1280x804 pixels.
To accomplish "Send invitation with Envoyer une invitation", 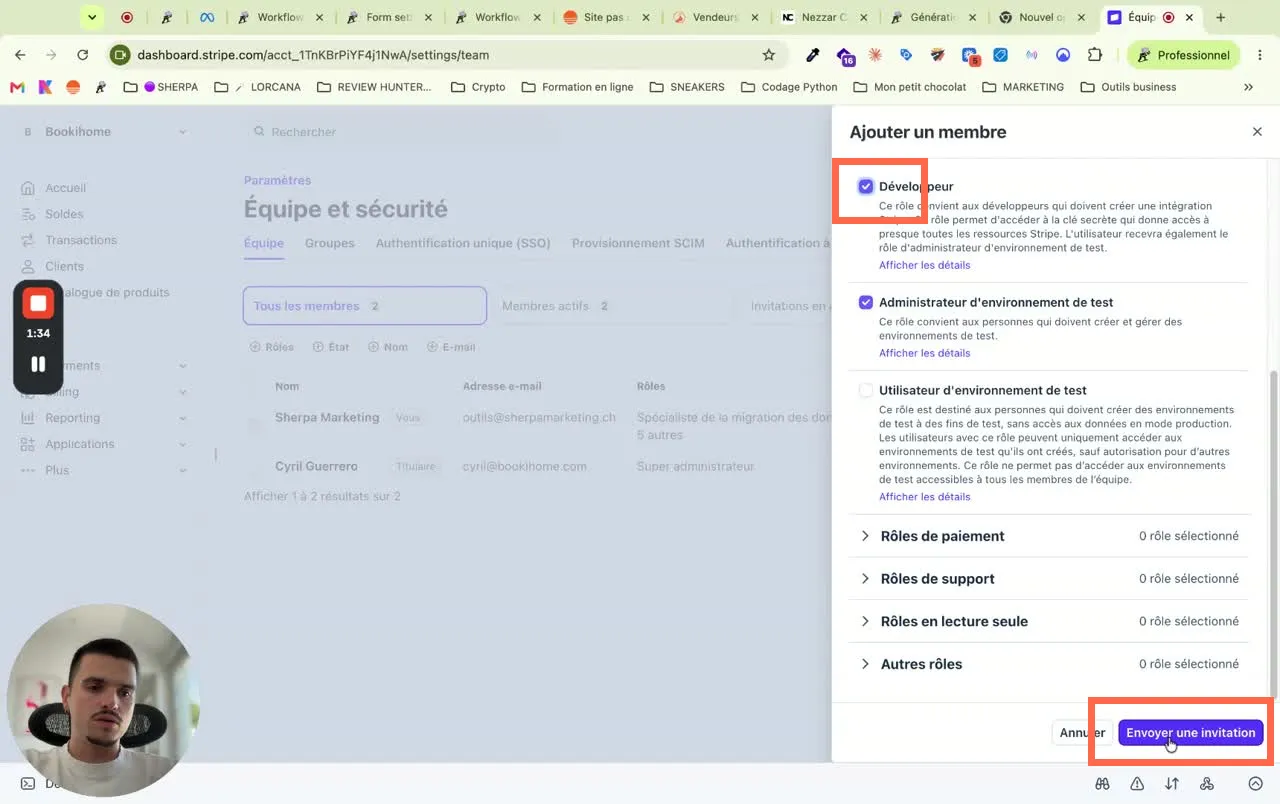I will (x=1190, y=733).
